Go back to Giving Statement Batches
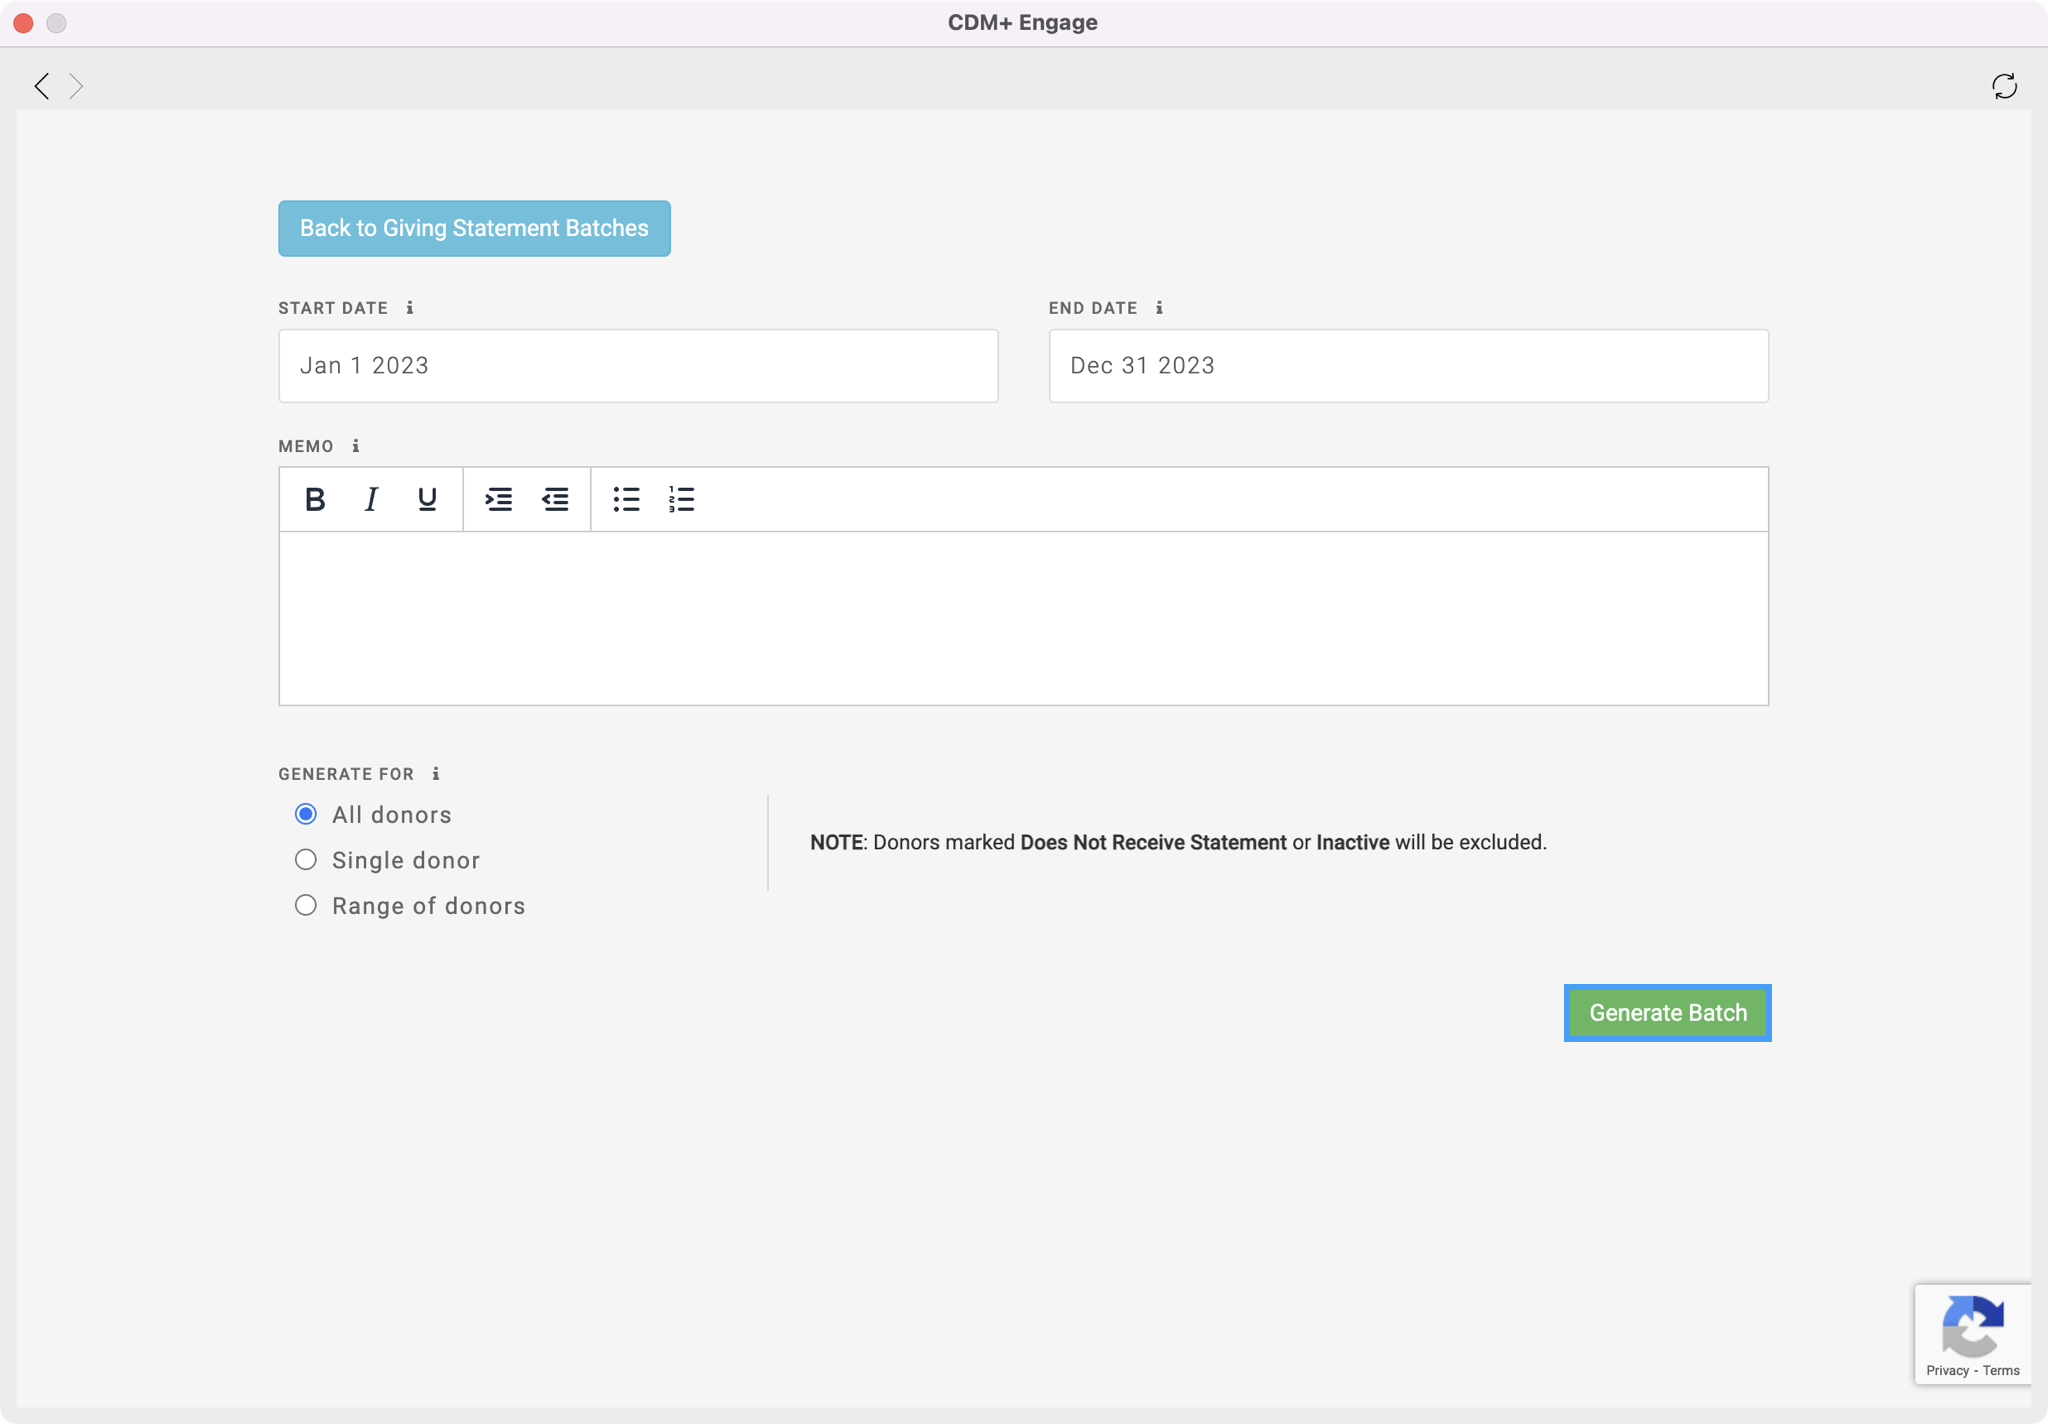Viewport: 2048px width, 1424px height. click(474, 228)
